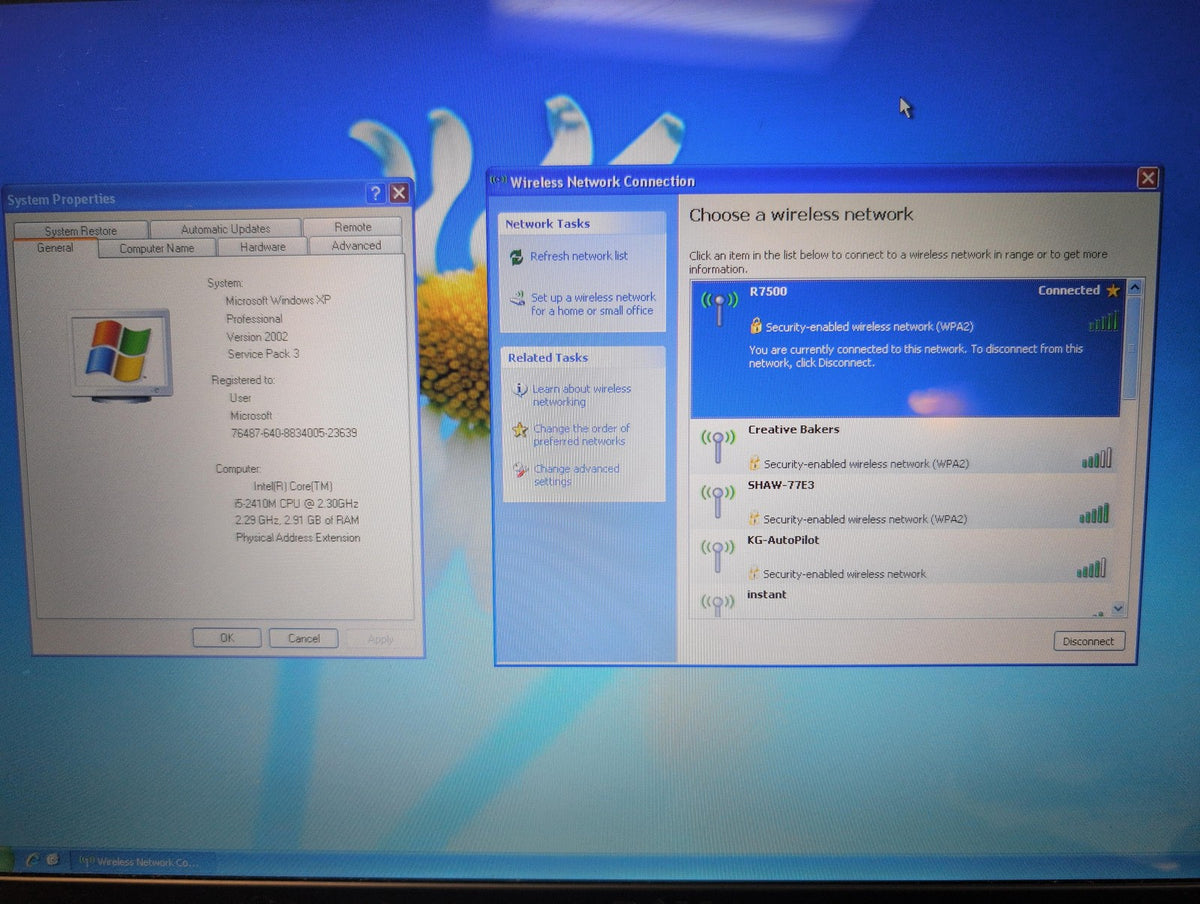Click the Service Pack 3 text
1200x904 pixels.
[263, 354]
